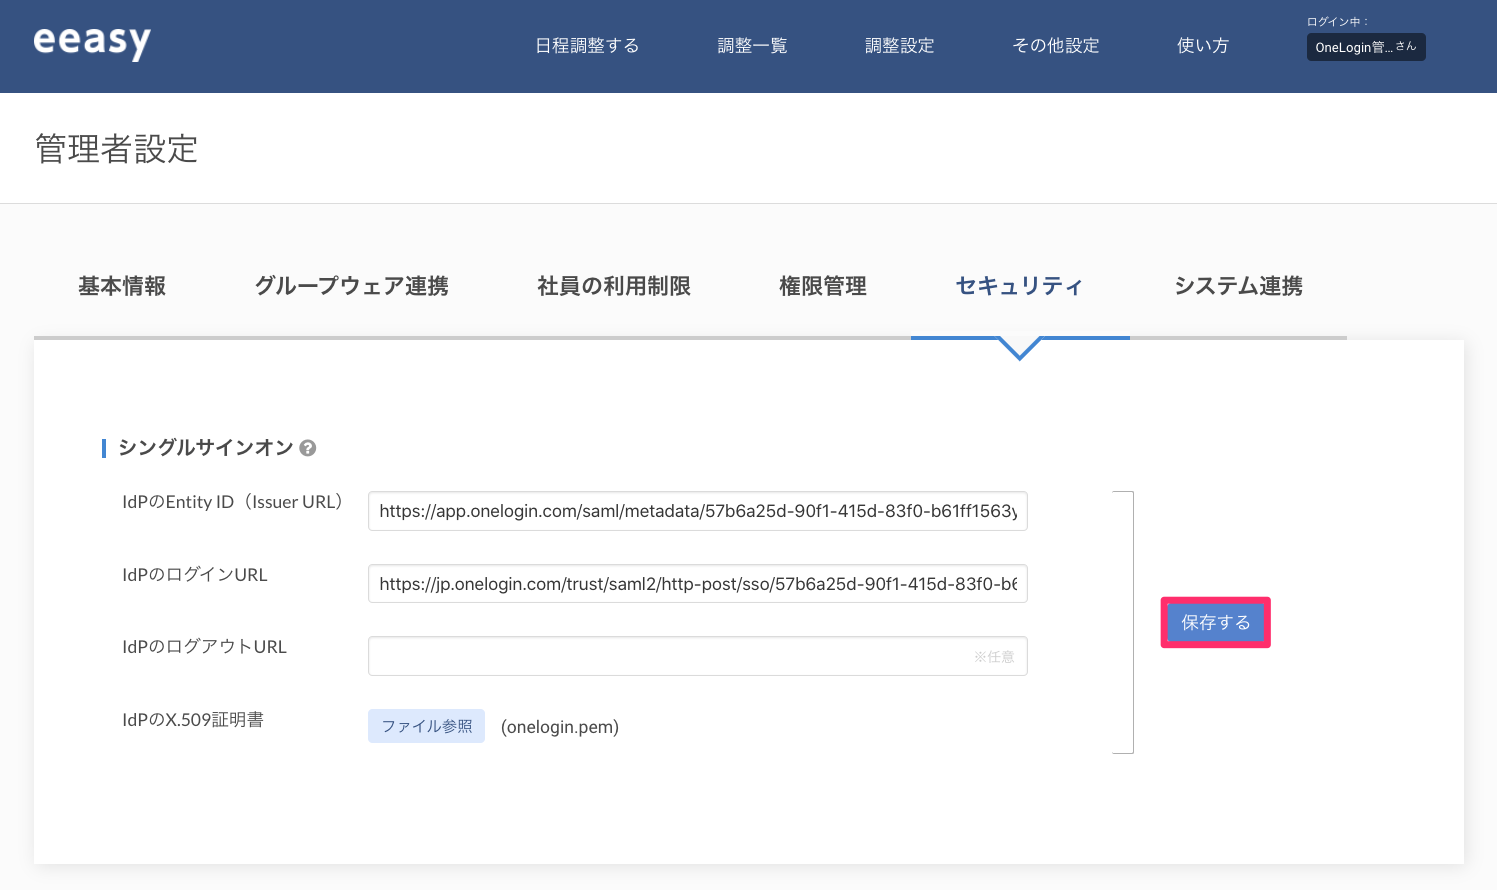
Task: Switch to the グループウェア連携 tab
Action: tap(352, 286)
